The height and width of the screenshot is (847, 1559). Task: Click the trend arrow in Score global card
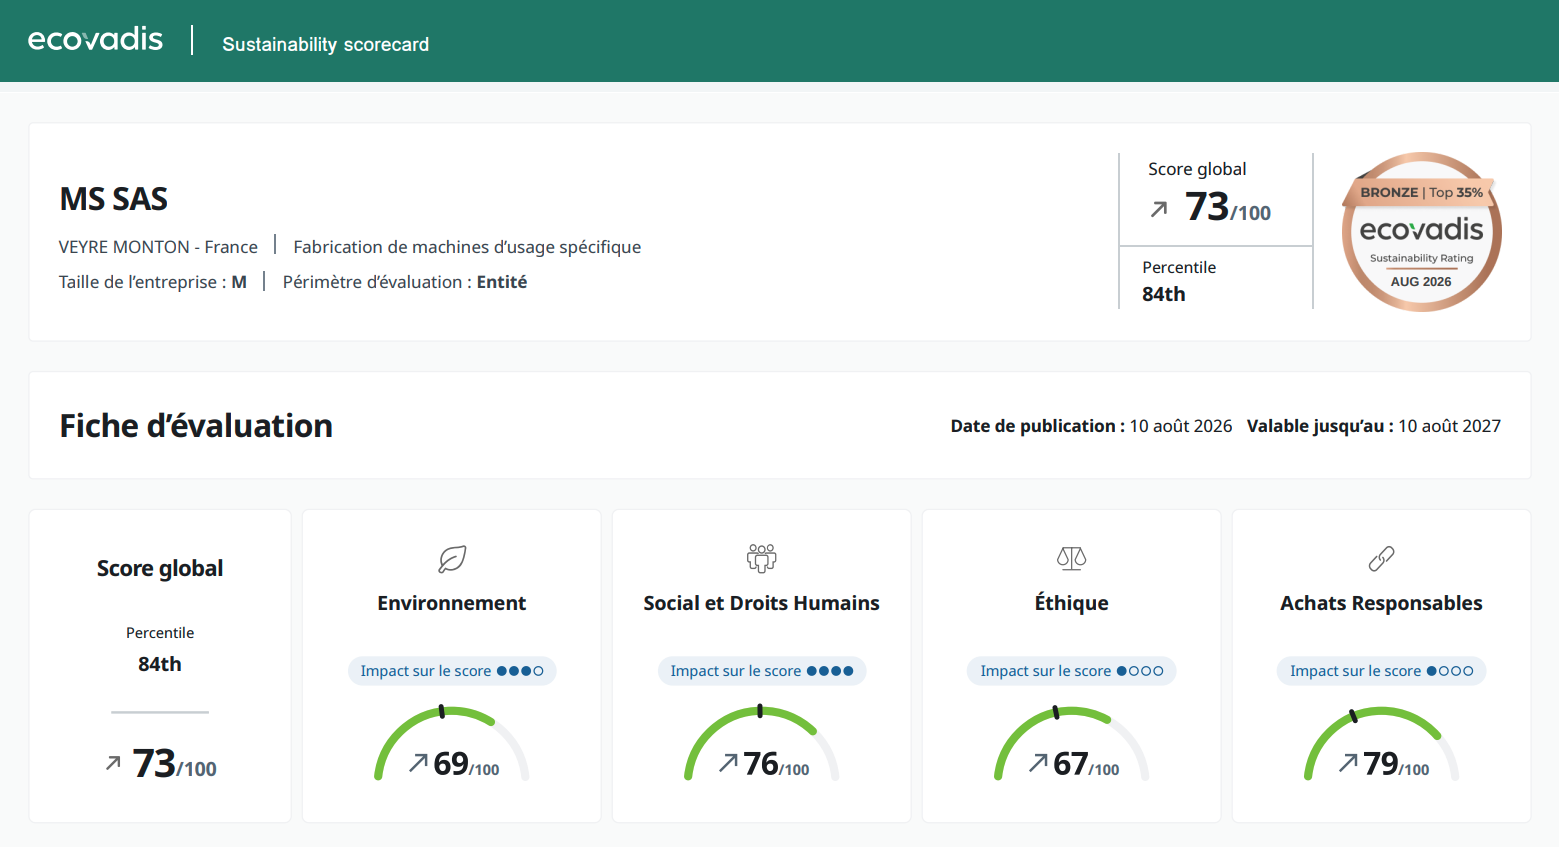point(113,763)
